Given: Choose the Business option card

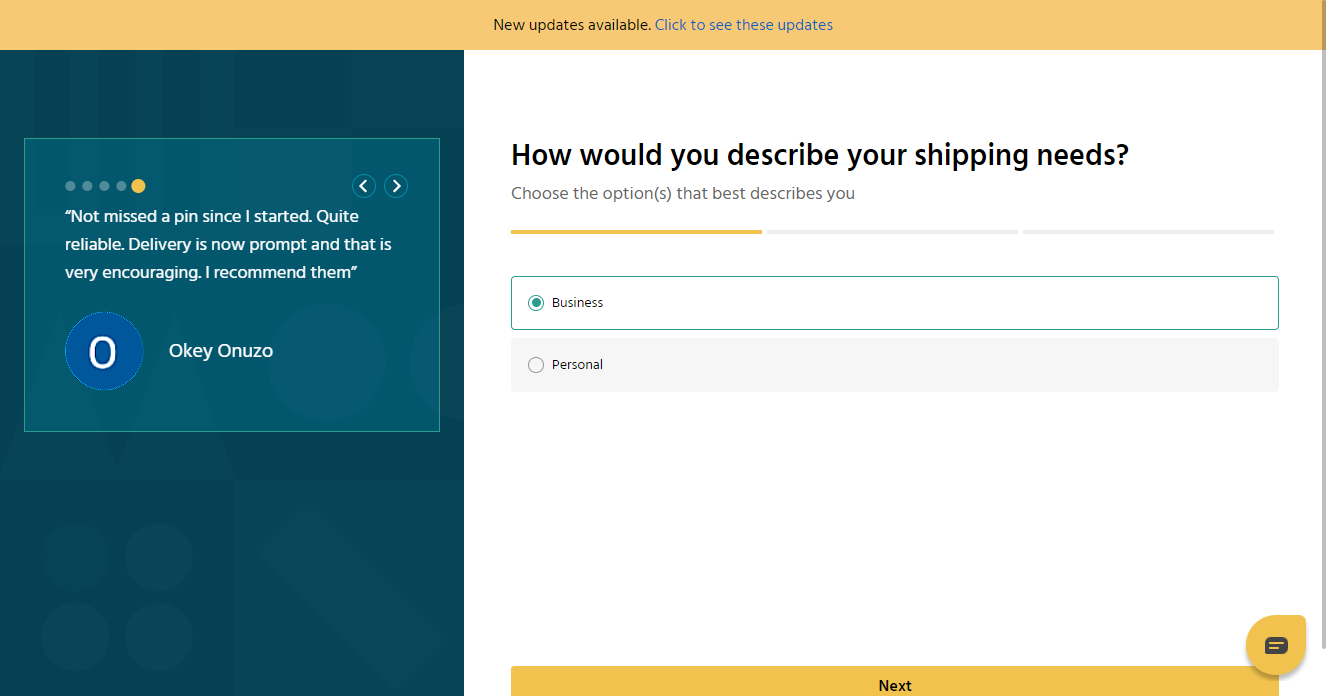Looking at the screenshot, I should click(895, 303).
